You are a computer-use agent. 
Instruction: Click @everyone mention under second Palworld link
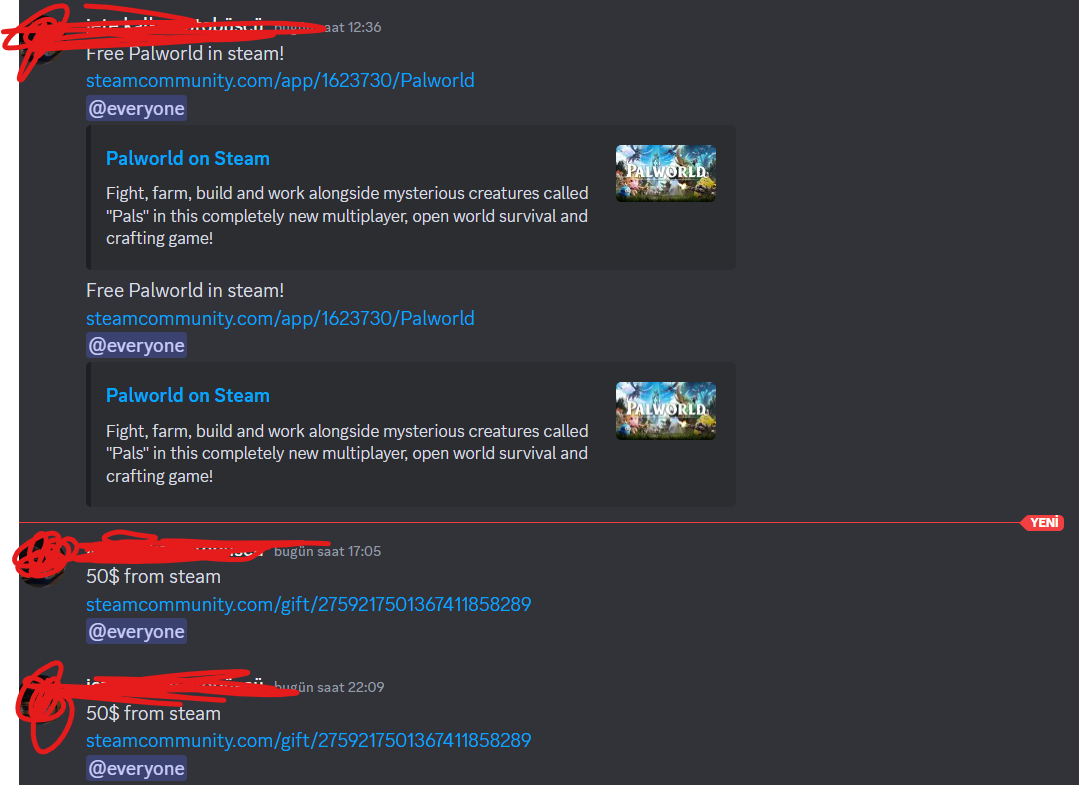pos(136,345)
